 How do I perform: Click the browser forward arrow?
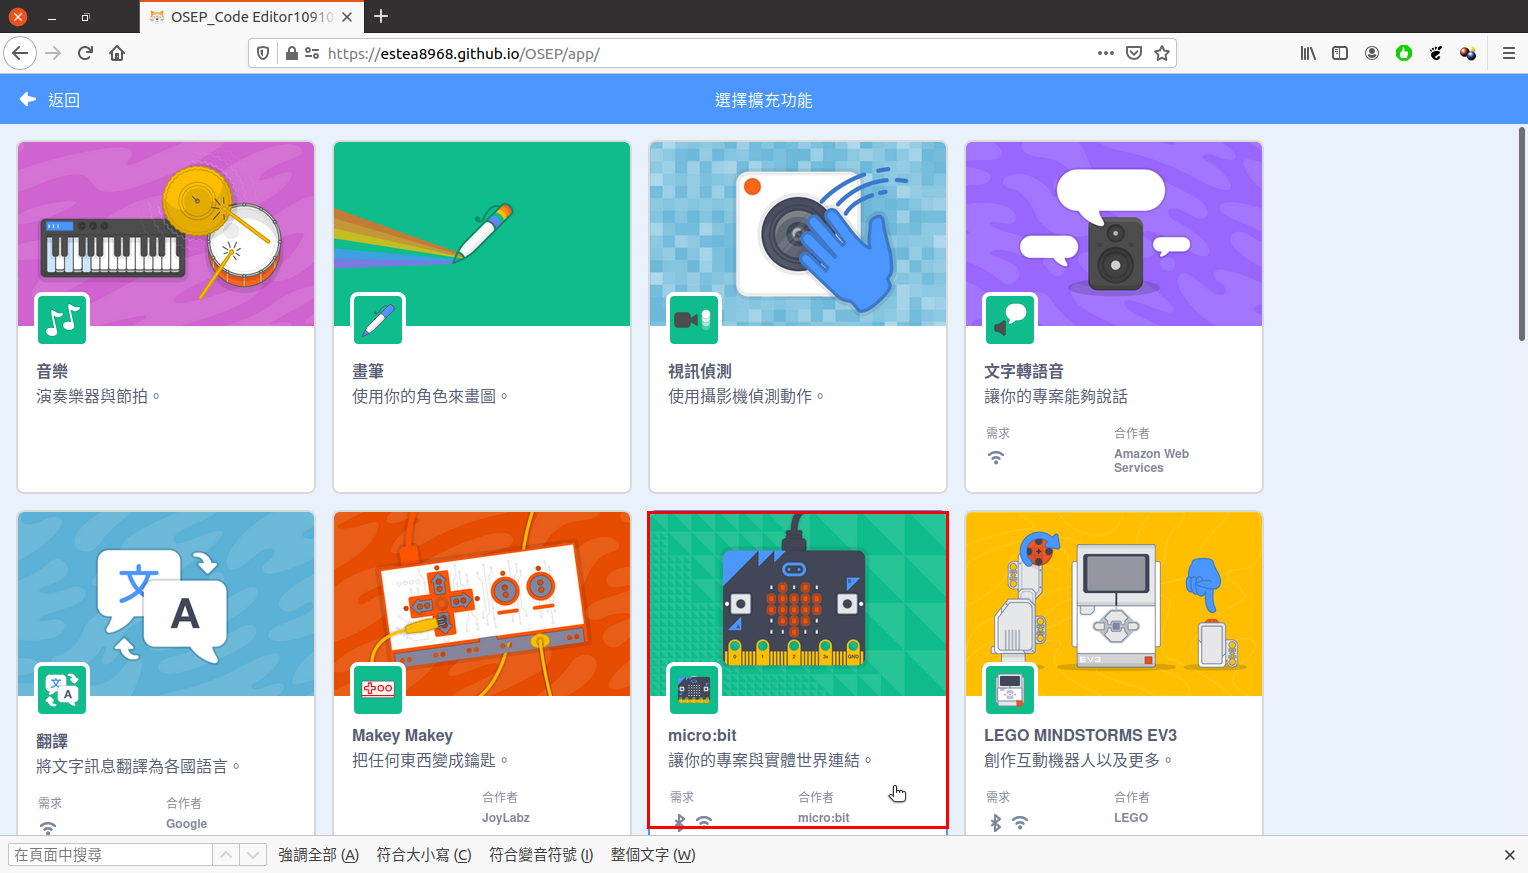coord(53,53)
